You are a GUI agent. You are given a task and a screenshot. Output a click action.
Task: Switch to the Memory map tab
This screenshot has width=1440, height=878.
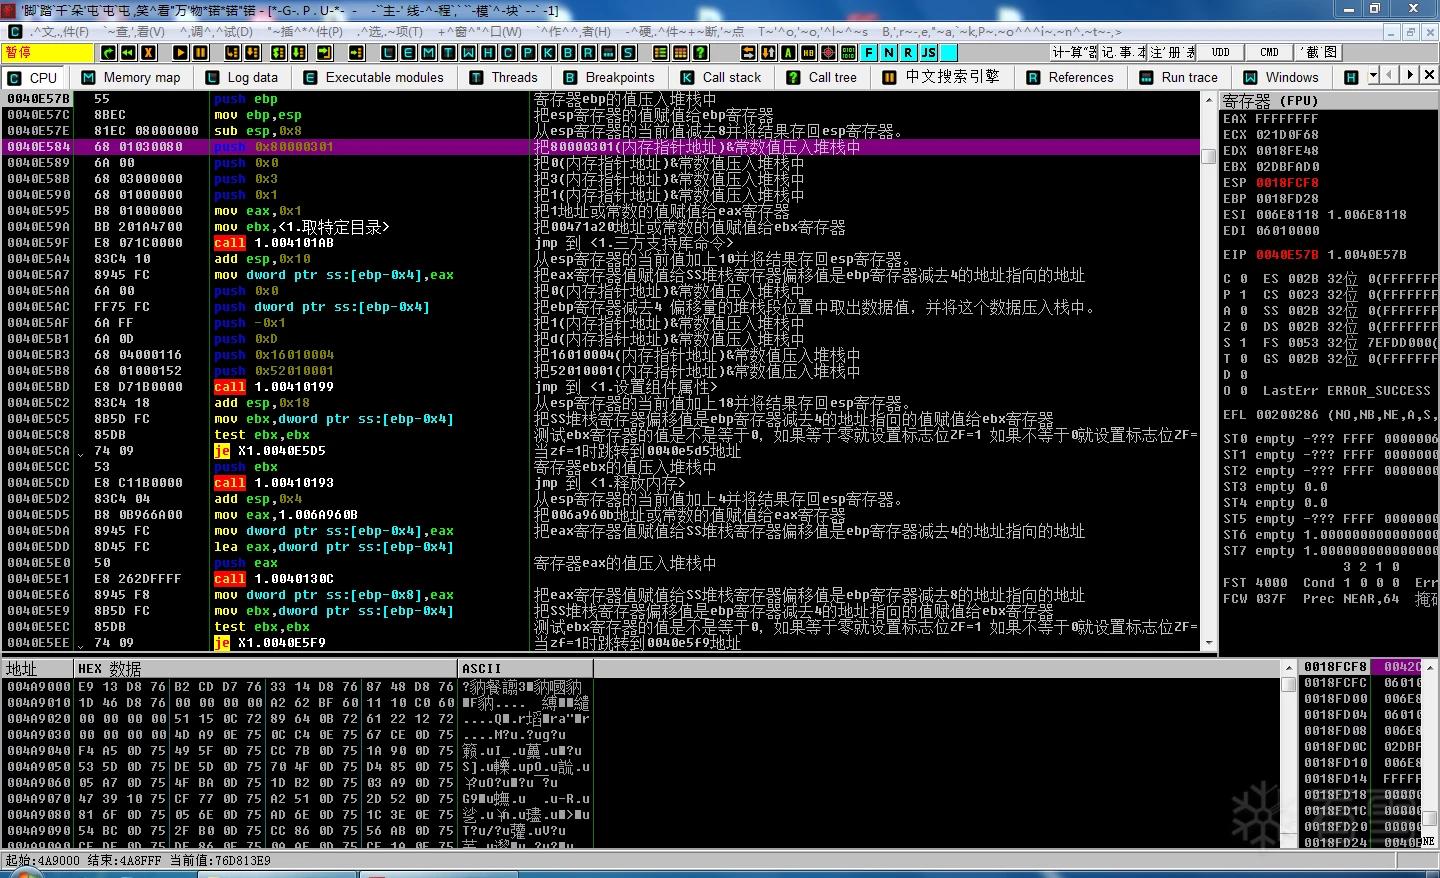pyautogui.click(x=131, y=77)
